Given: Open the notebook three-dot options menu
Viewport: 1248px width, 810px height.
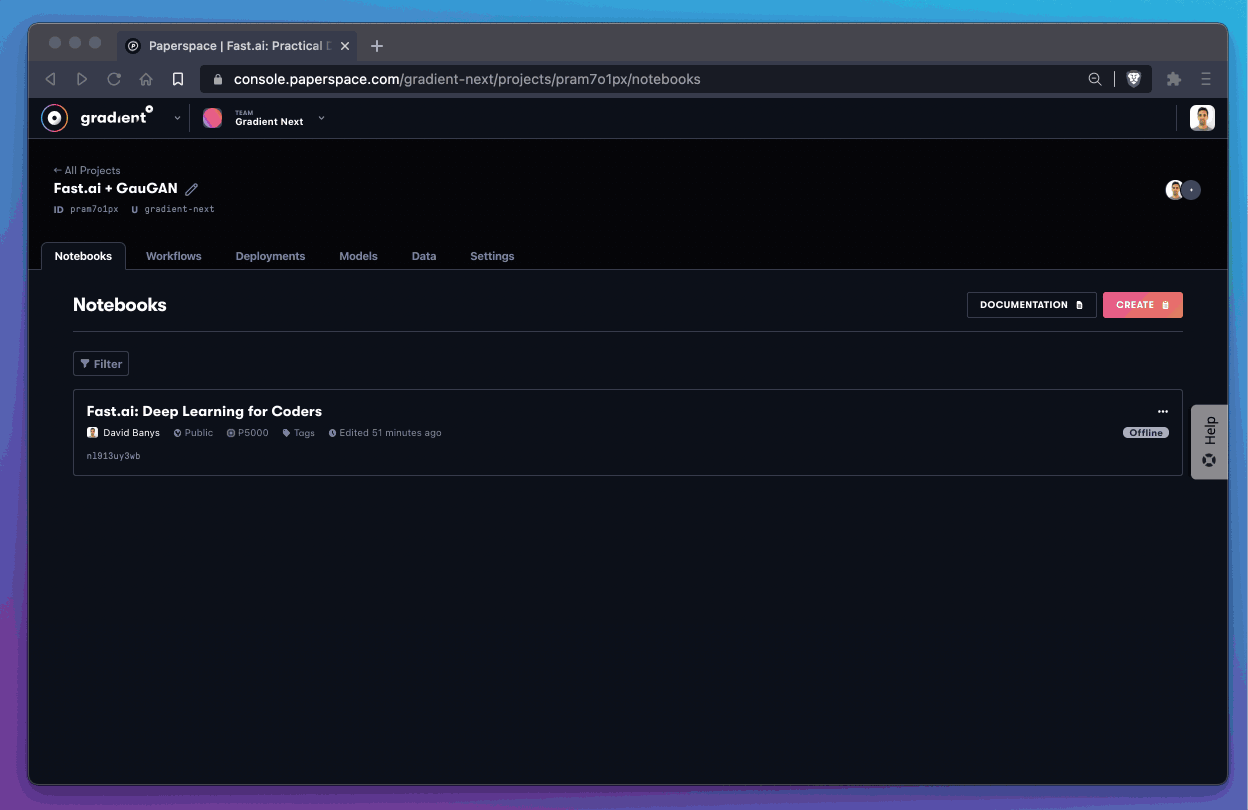Looking at the screenshot, I should tap(1162, 411).
